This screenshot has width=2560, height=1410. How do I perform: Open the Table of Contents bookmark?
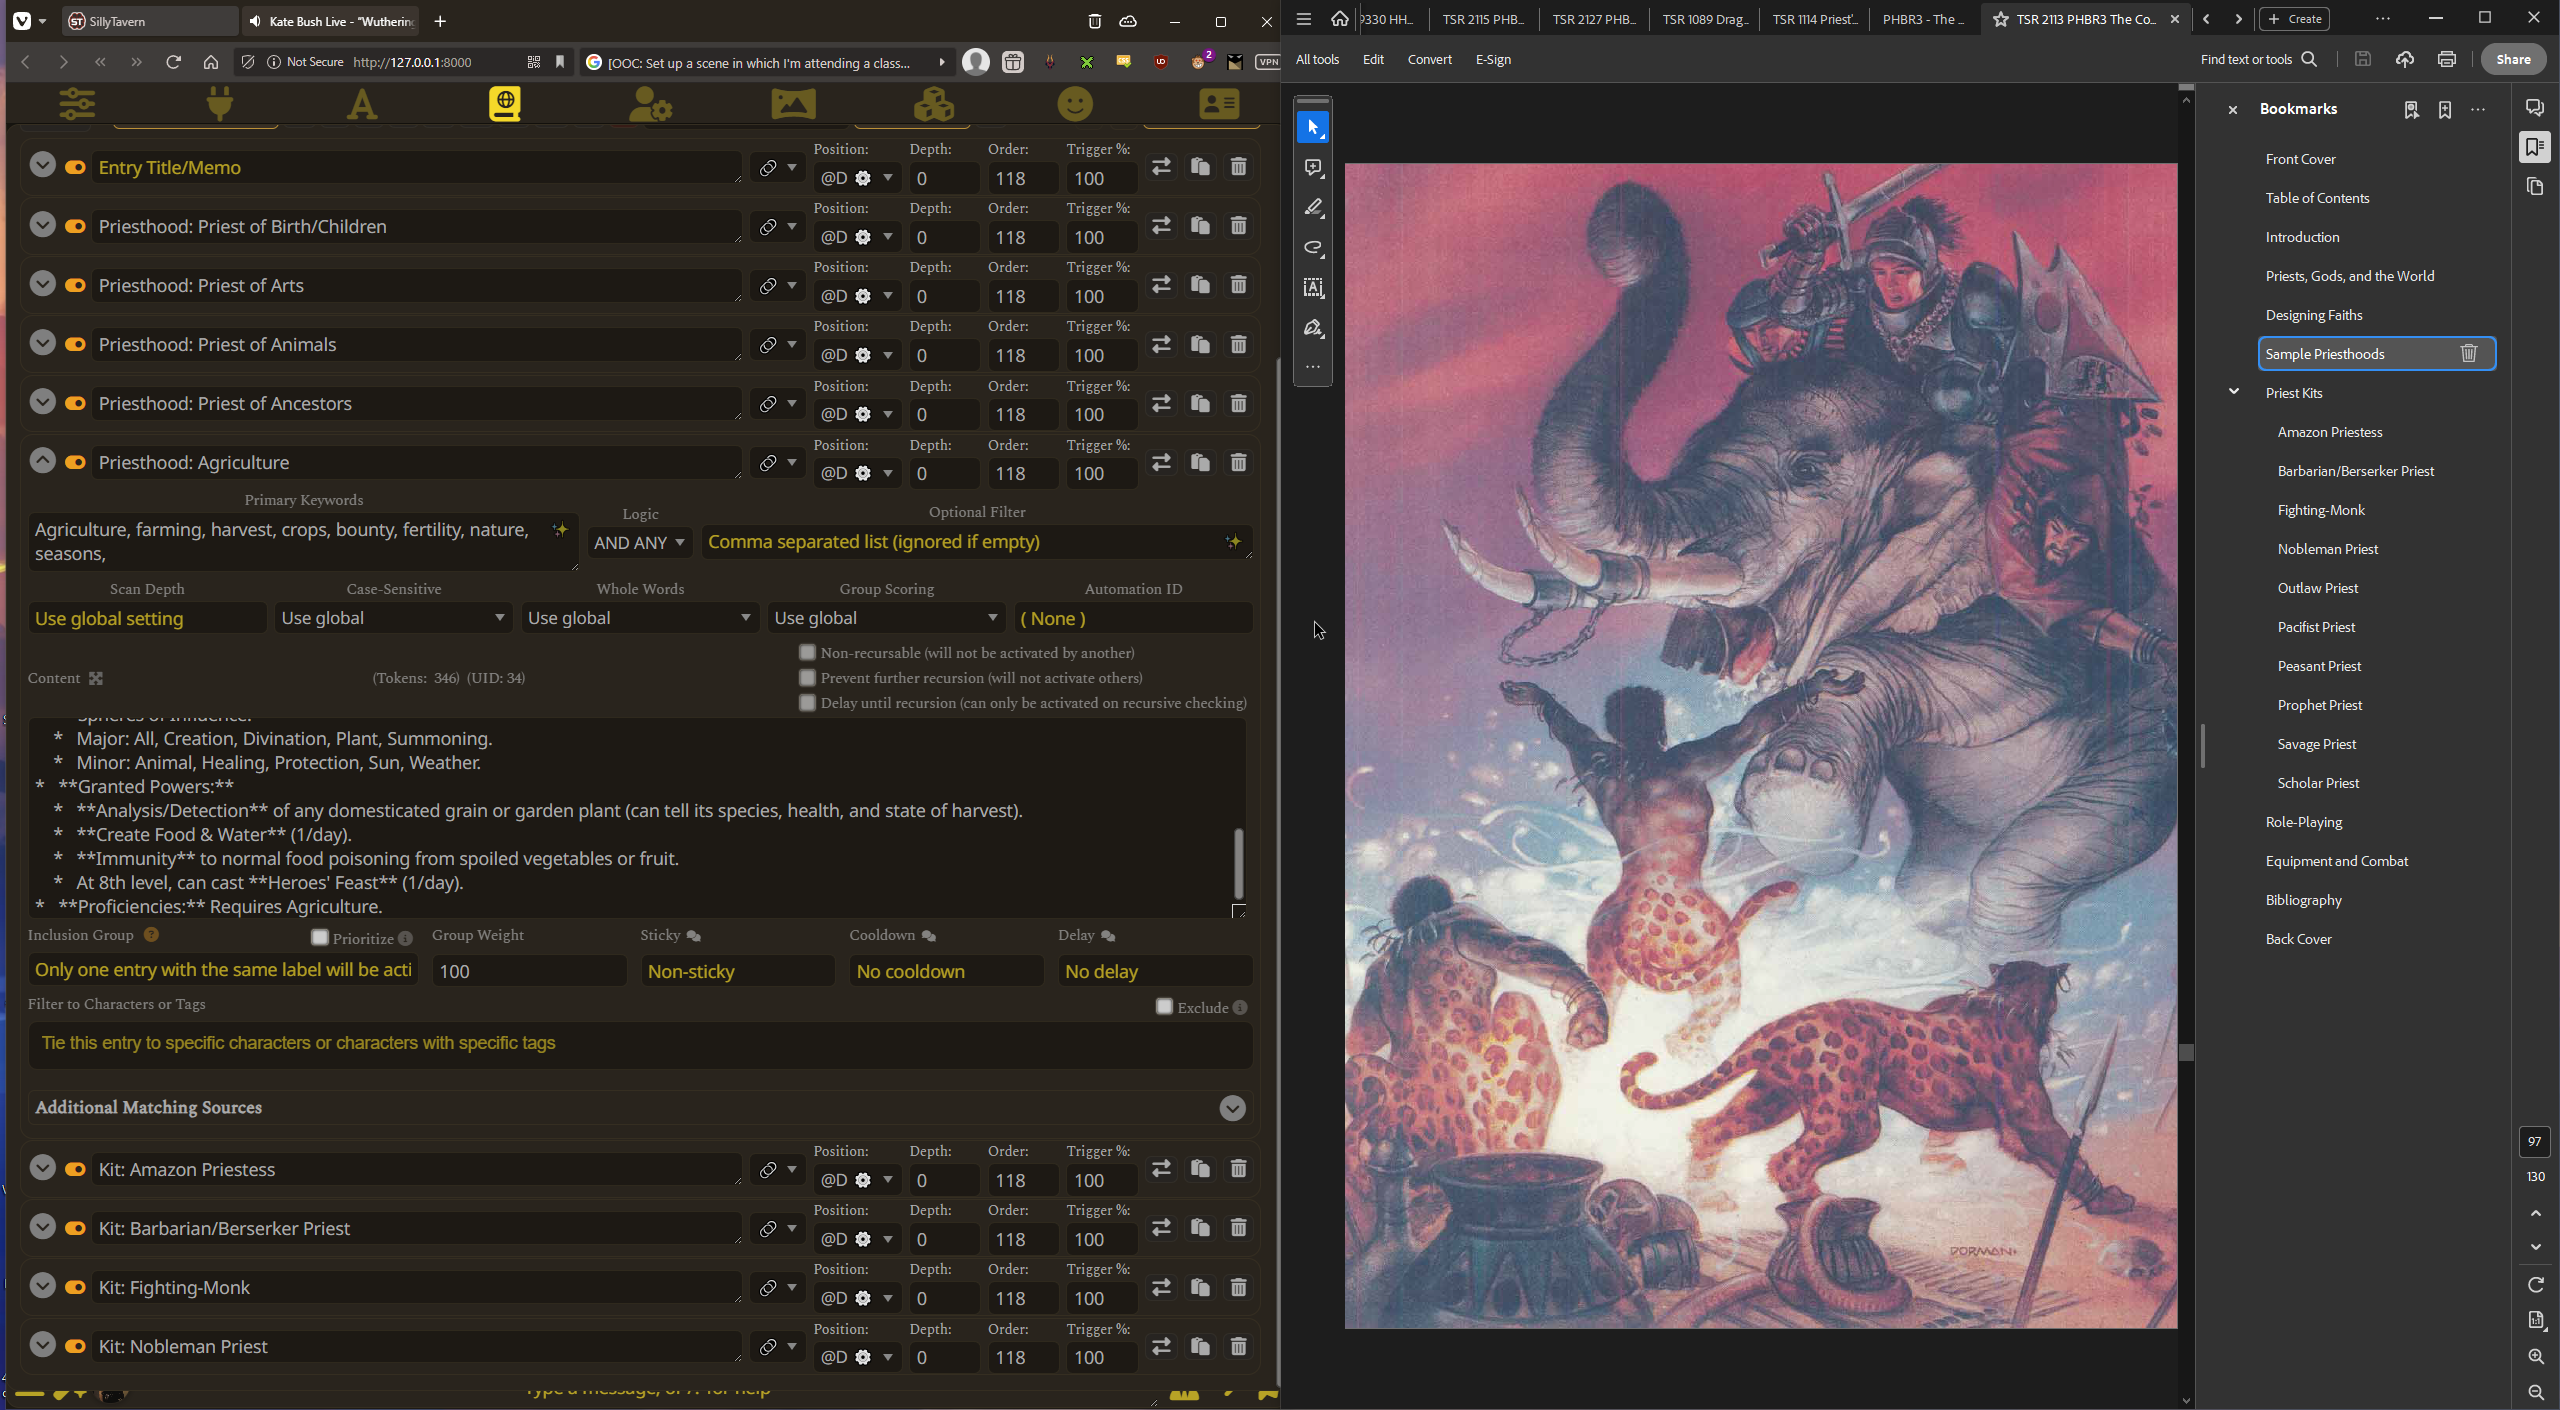click(x=2317, y=198)
